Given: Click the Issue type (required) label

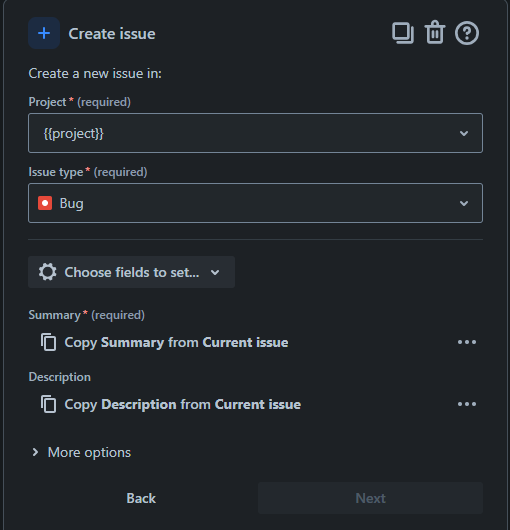Looking at the screenshot, I should (x=88, y=172).
